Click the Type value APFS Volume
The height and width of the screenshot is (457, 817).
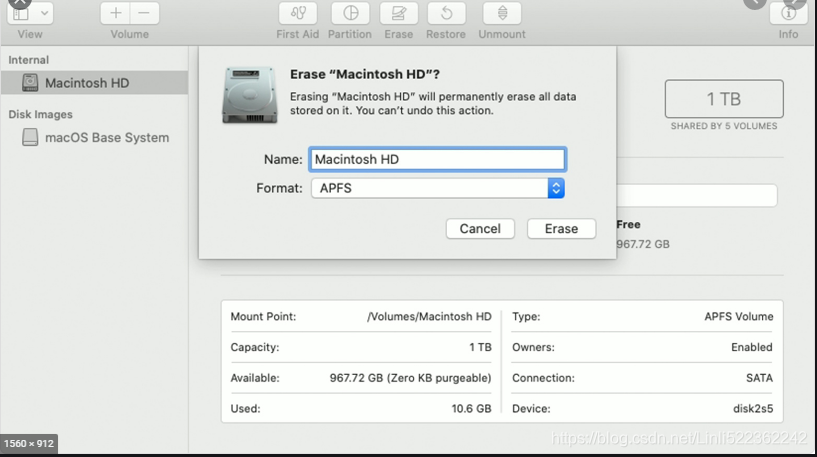[739, 316]
